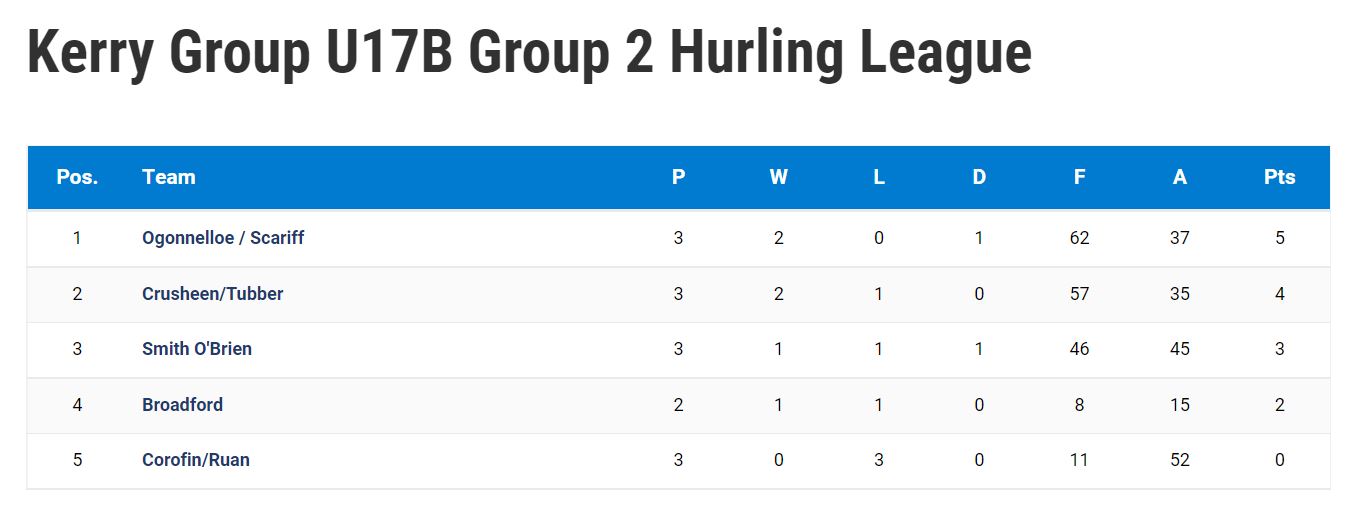Click the A (scores against) column header
The image size is (1352, 514).
coord(1179,177)
